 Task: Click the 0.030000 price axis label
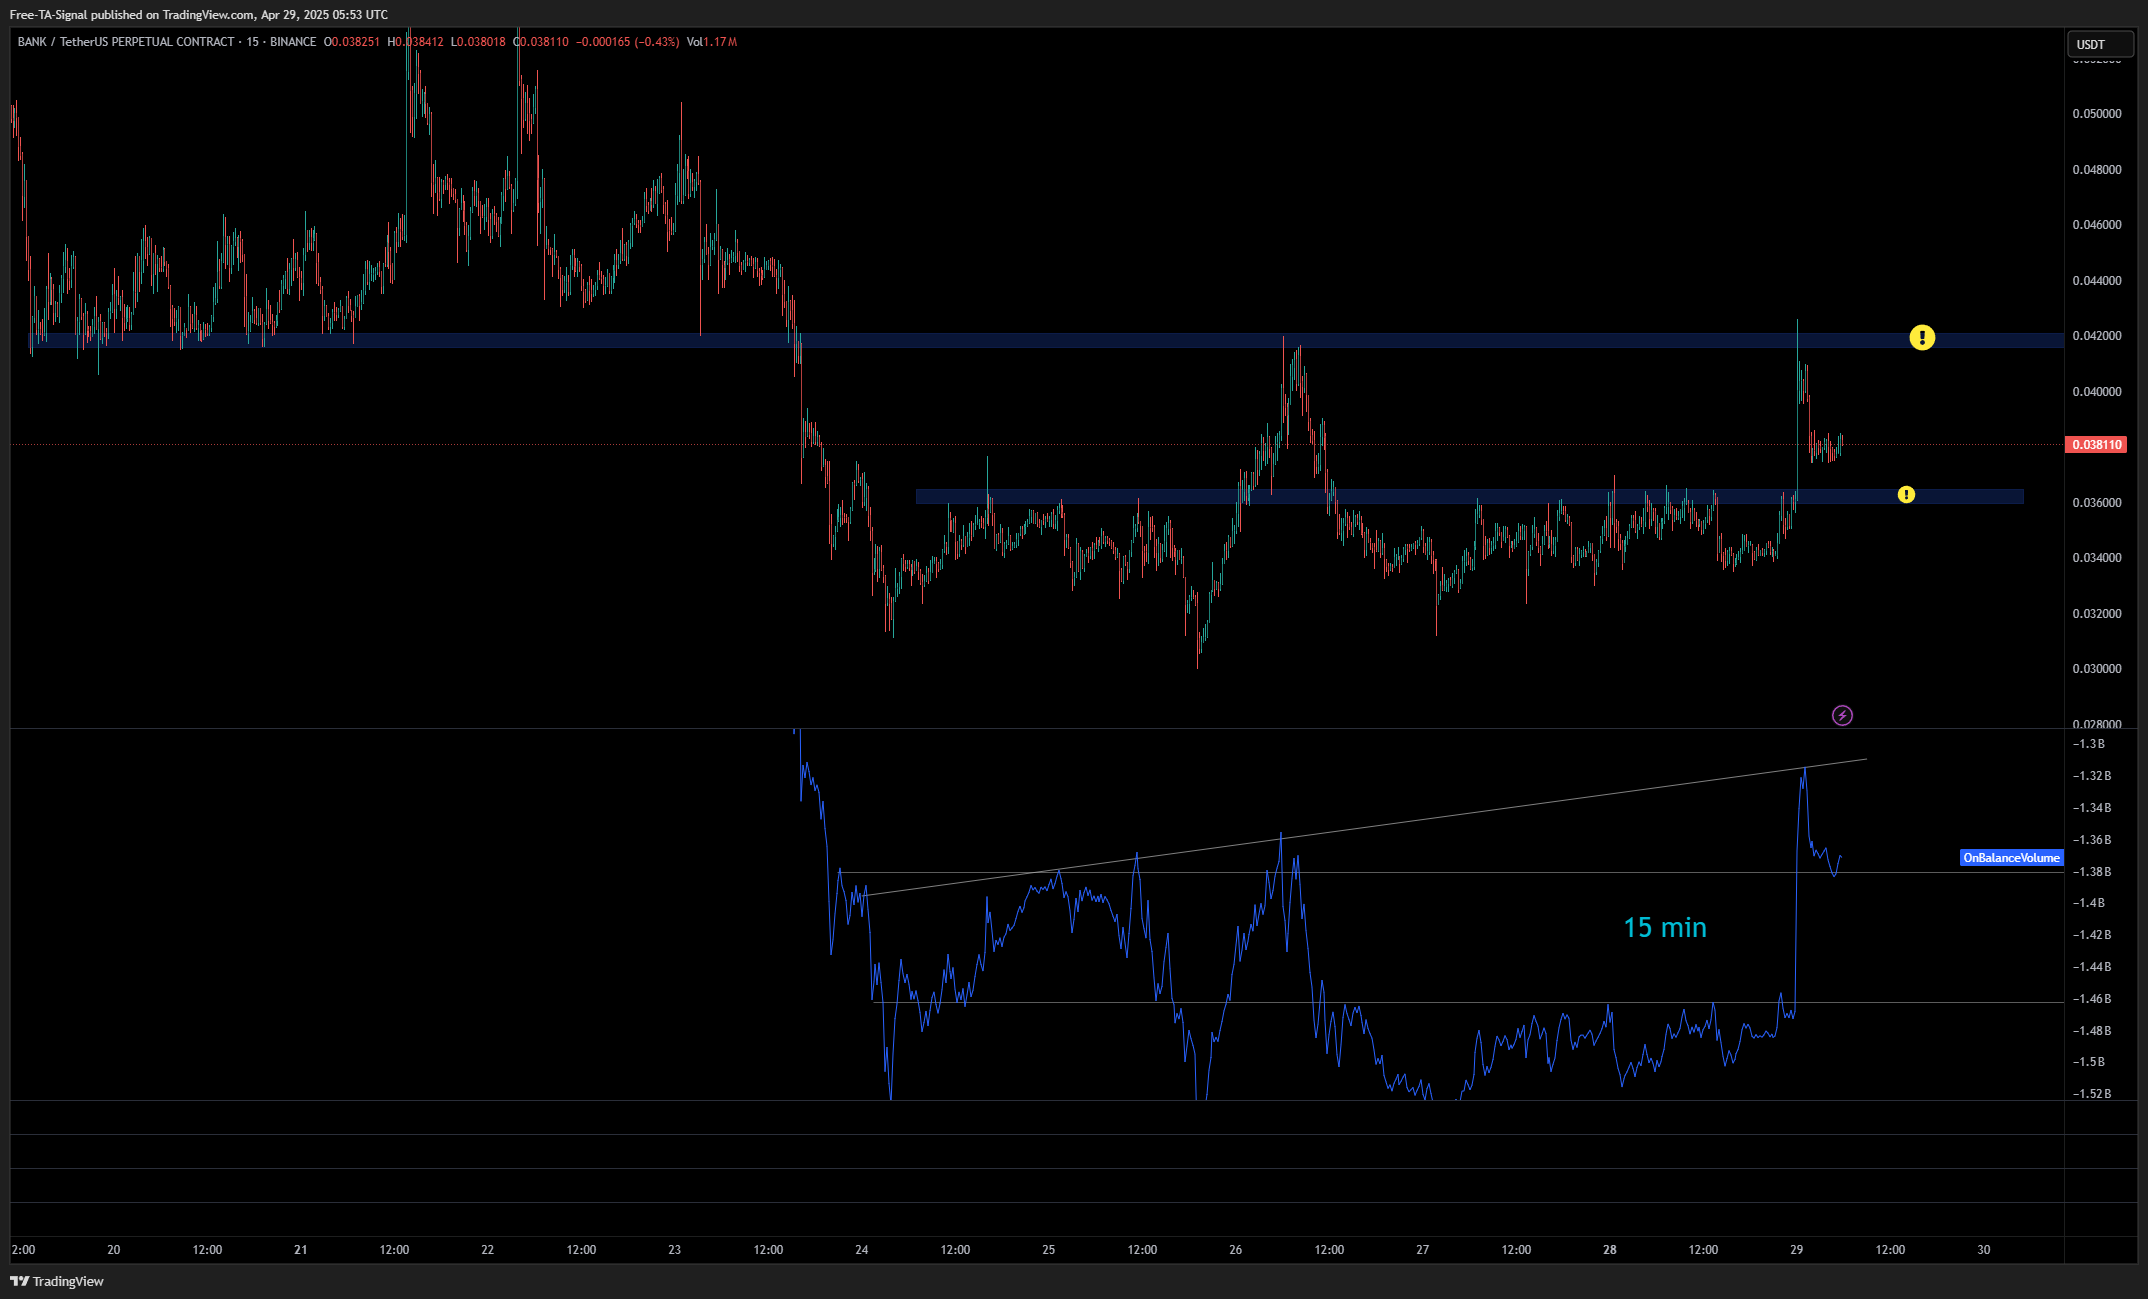click(x=2097, y=669)
